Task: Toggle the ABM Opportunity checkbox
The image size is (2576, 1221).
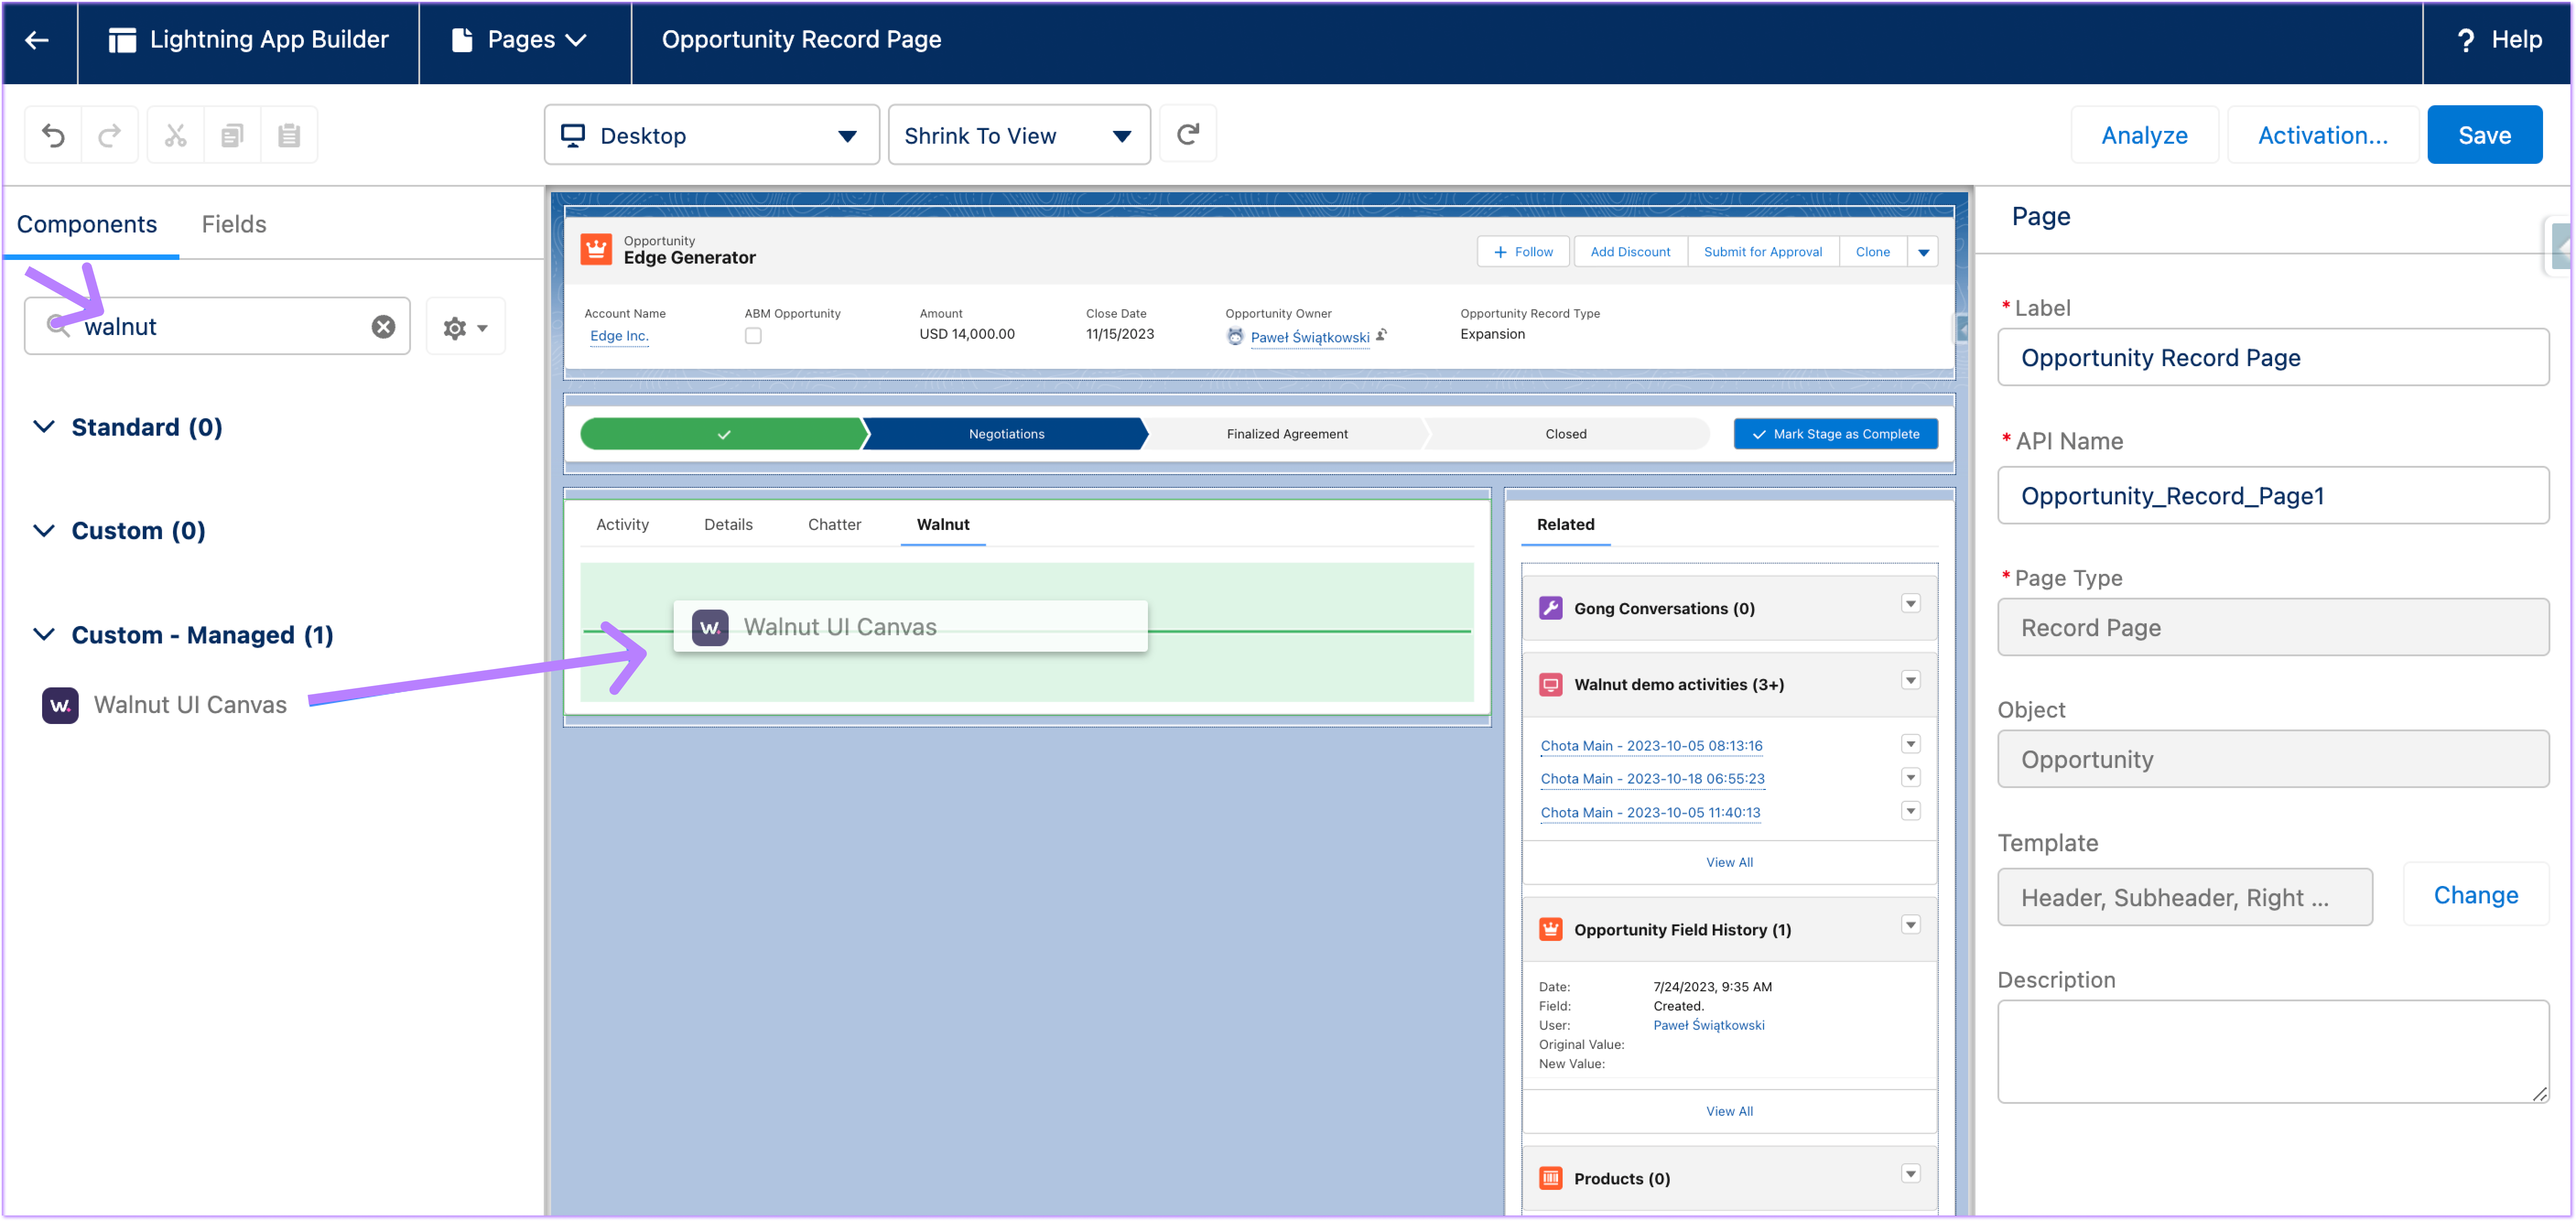Action: [753, 336]
